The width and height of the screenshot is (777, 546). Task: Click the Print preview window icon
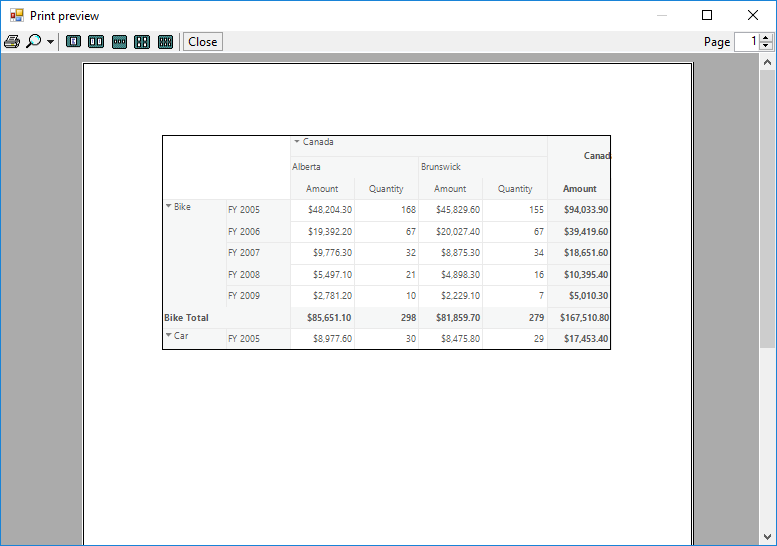point(16,15)
